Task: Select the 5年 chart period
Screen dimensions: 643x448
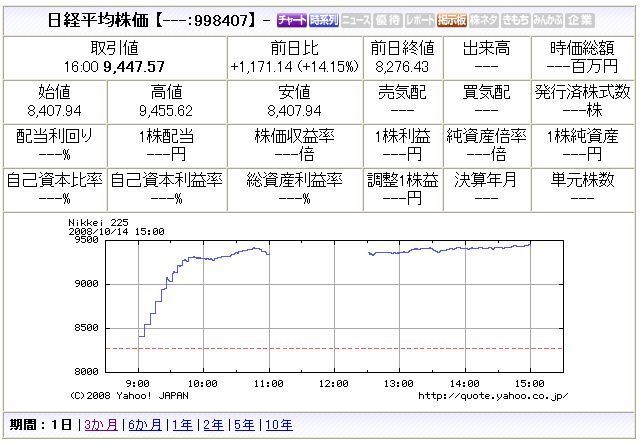Action: 244,424
